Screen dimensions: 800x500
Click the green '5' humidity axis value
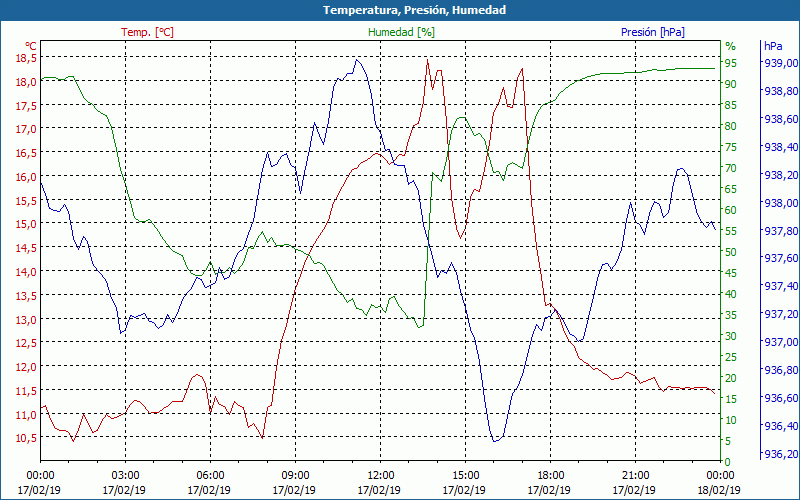728,441
